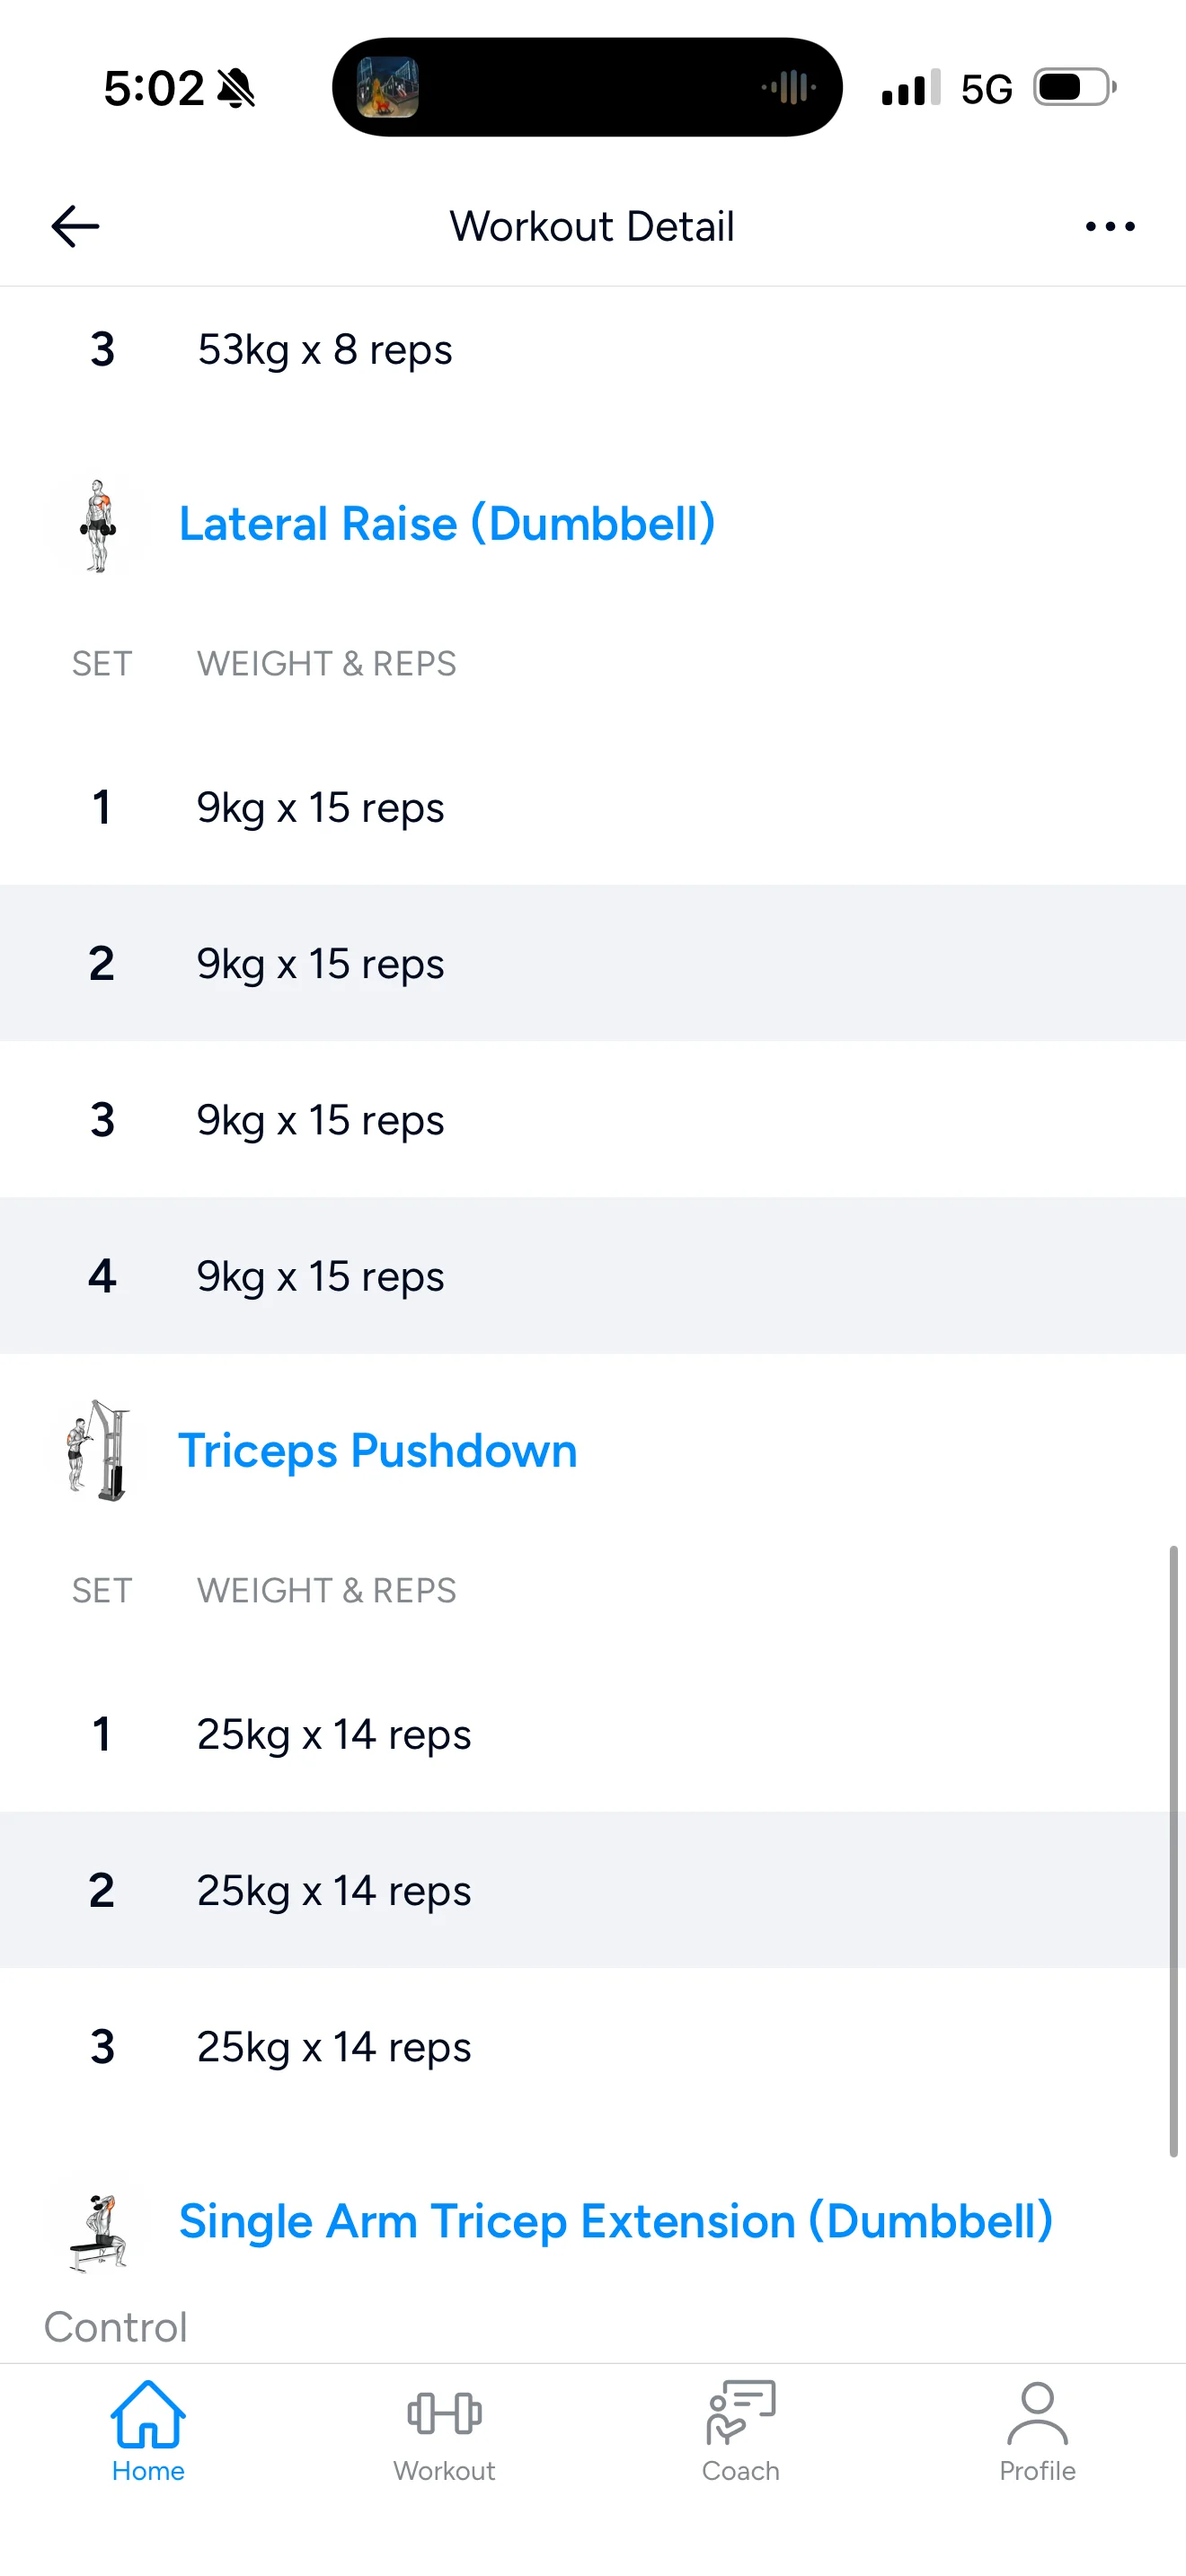Tap the Triceps Pushdown exercise thumbnail
1186x2576 pixels.
click(x=97, y=1451)
